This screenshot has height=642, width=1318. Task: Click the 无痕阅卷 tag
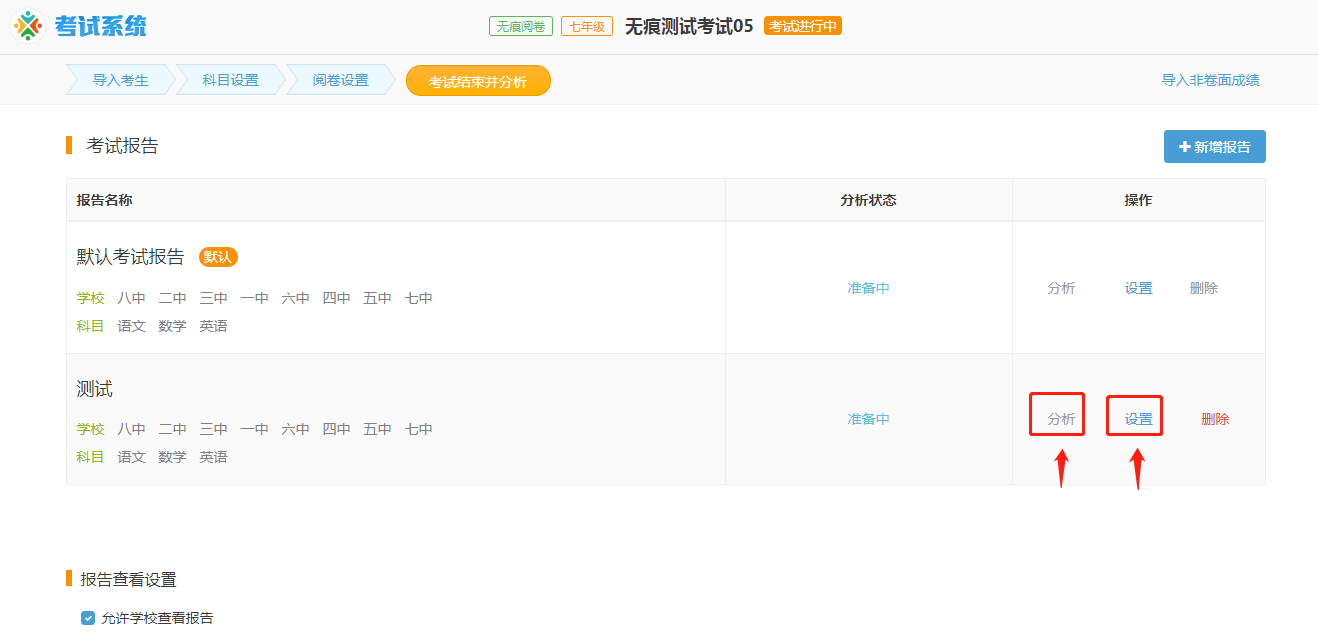[x=521, y=26]
